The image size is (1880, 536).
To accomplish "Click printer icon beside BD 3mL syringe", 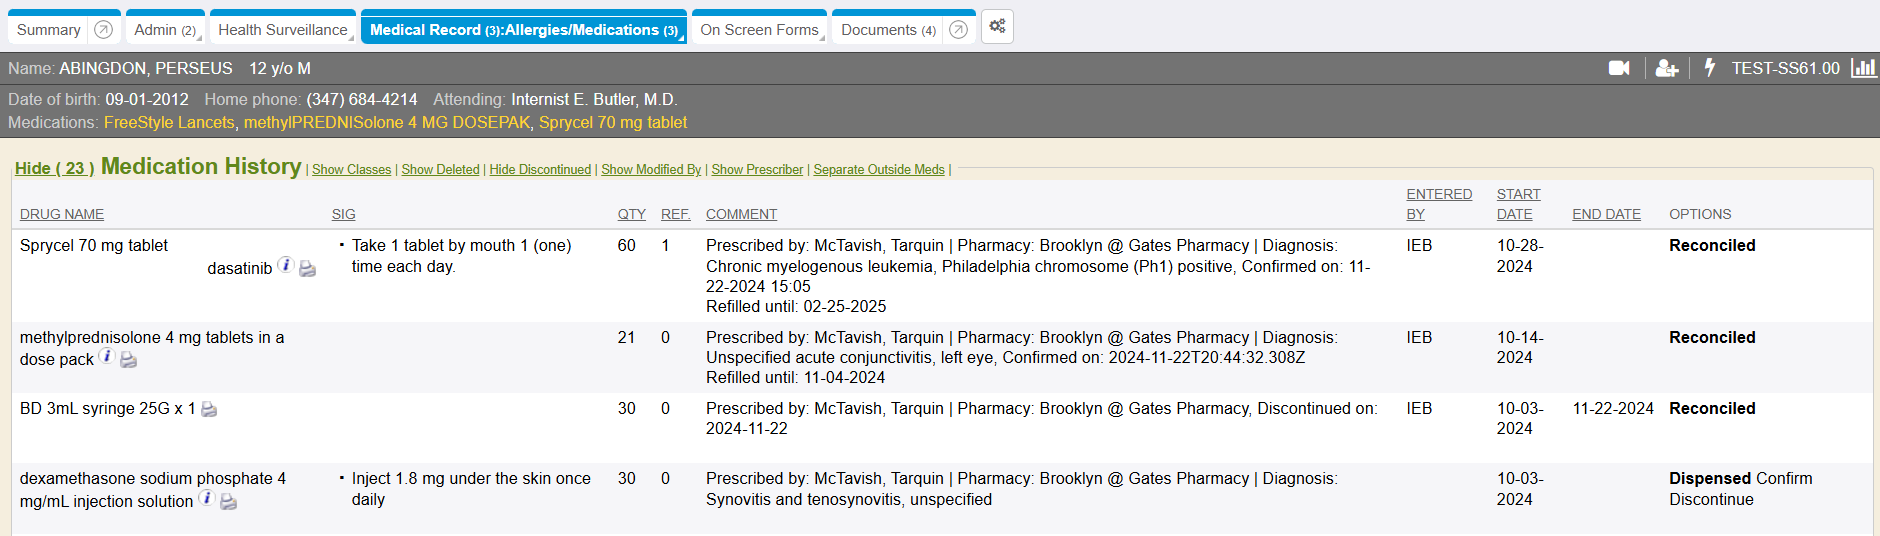I will pos(209,409).
